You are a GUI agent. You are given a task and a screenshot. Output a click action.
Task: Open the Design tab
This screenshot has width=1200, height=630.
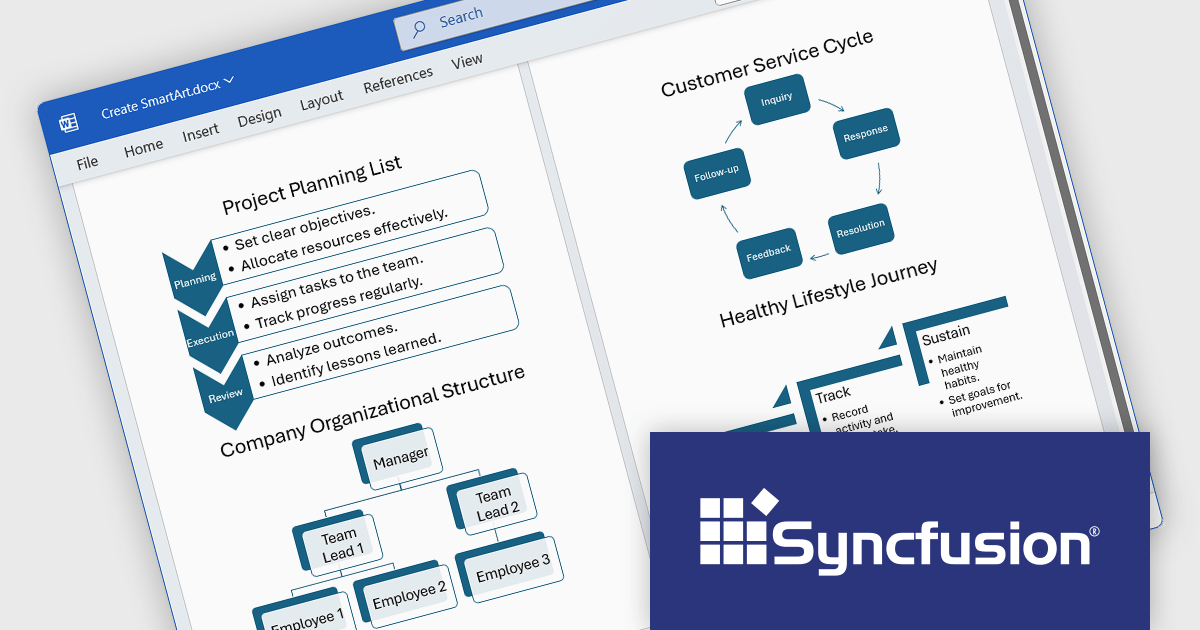click(259, 117)
